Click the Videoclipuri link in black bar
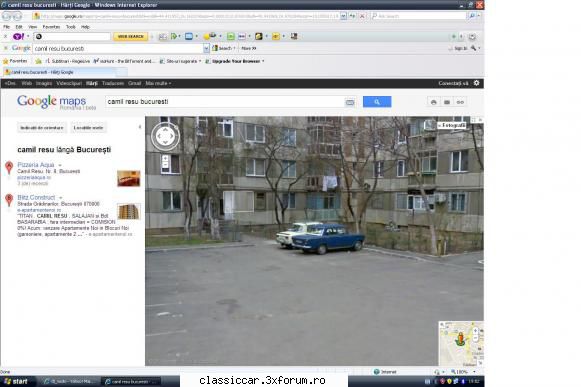This screenshot has width=581, height=387. 69,83
